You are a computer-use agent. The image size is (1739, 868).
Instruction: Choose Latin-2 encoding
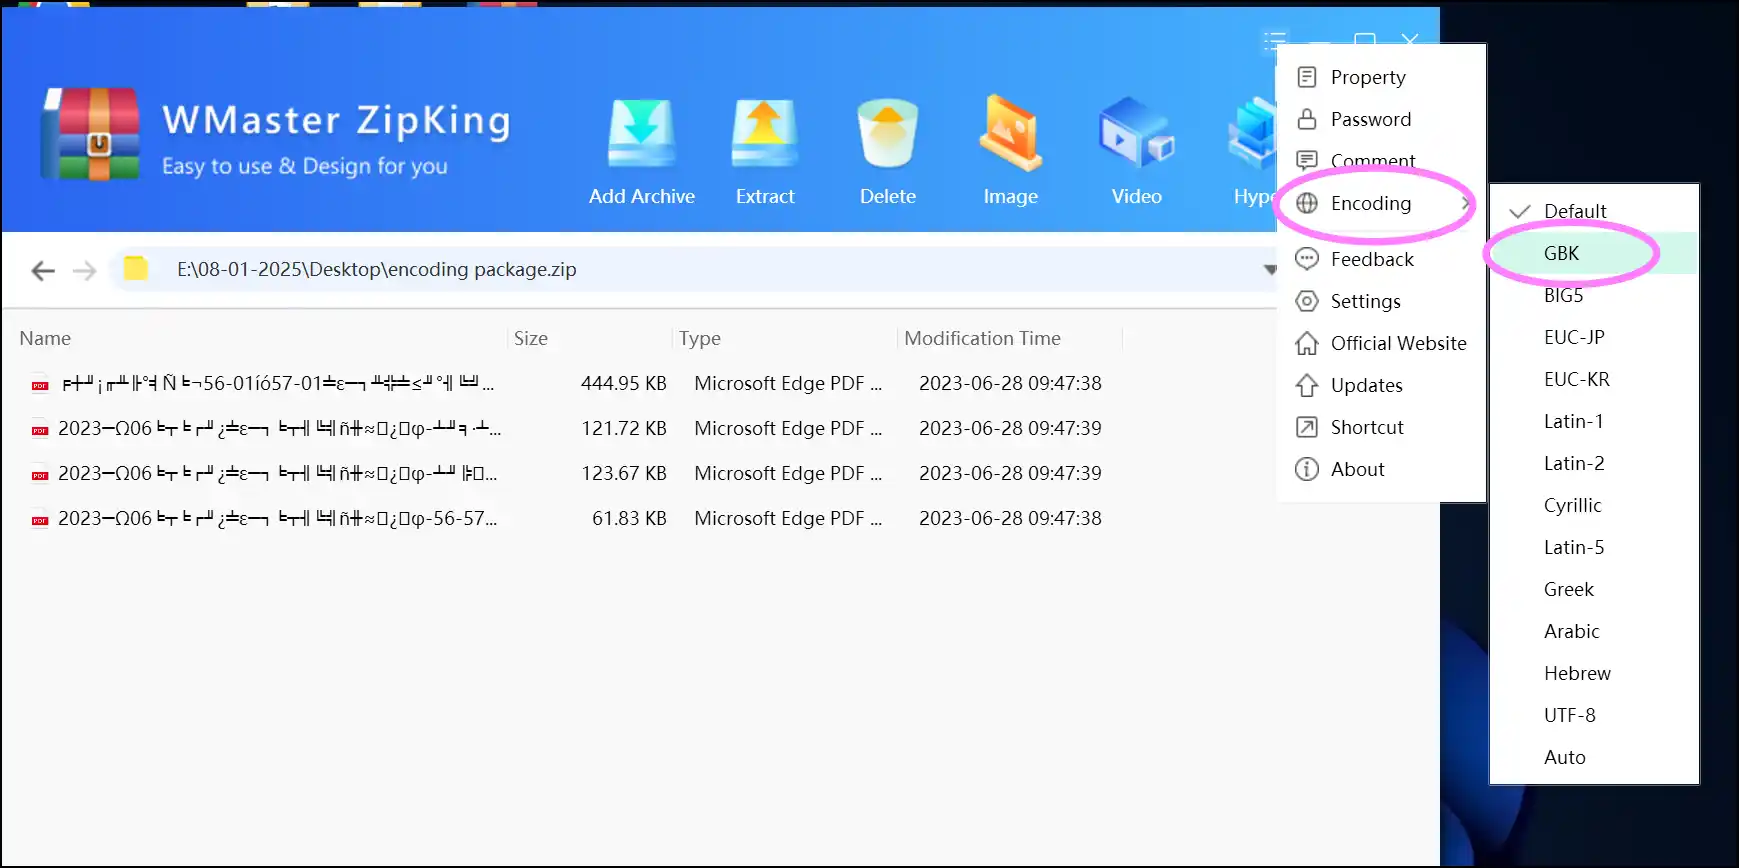point(1594,463)
